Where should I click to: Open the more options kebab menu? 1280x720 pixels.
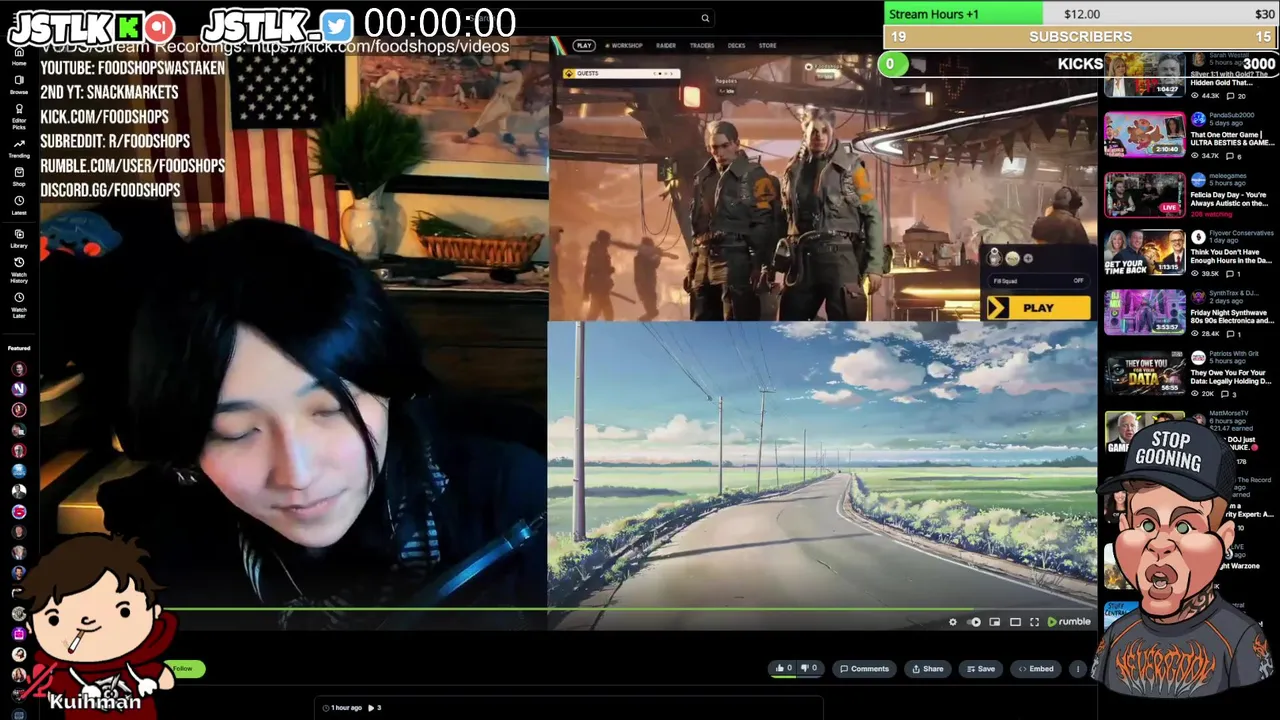pos(1077,668)
